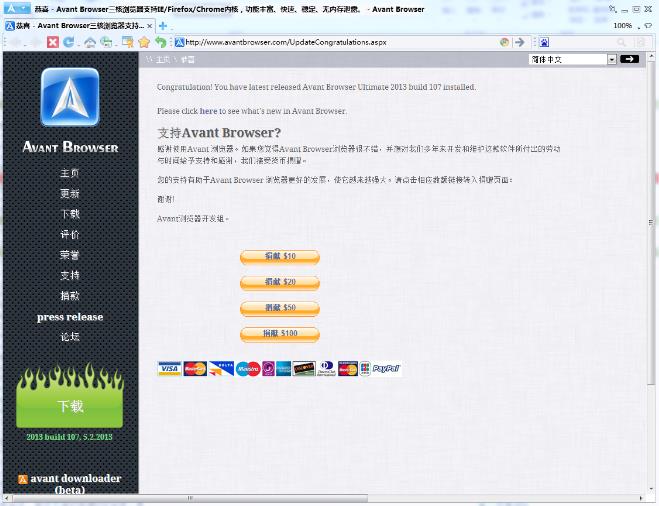
Task: Click the 主页 breadcrumb link in the header bar
Action: pyautogui.click(x=163, y=60)
